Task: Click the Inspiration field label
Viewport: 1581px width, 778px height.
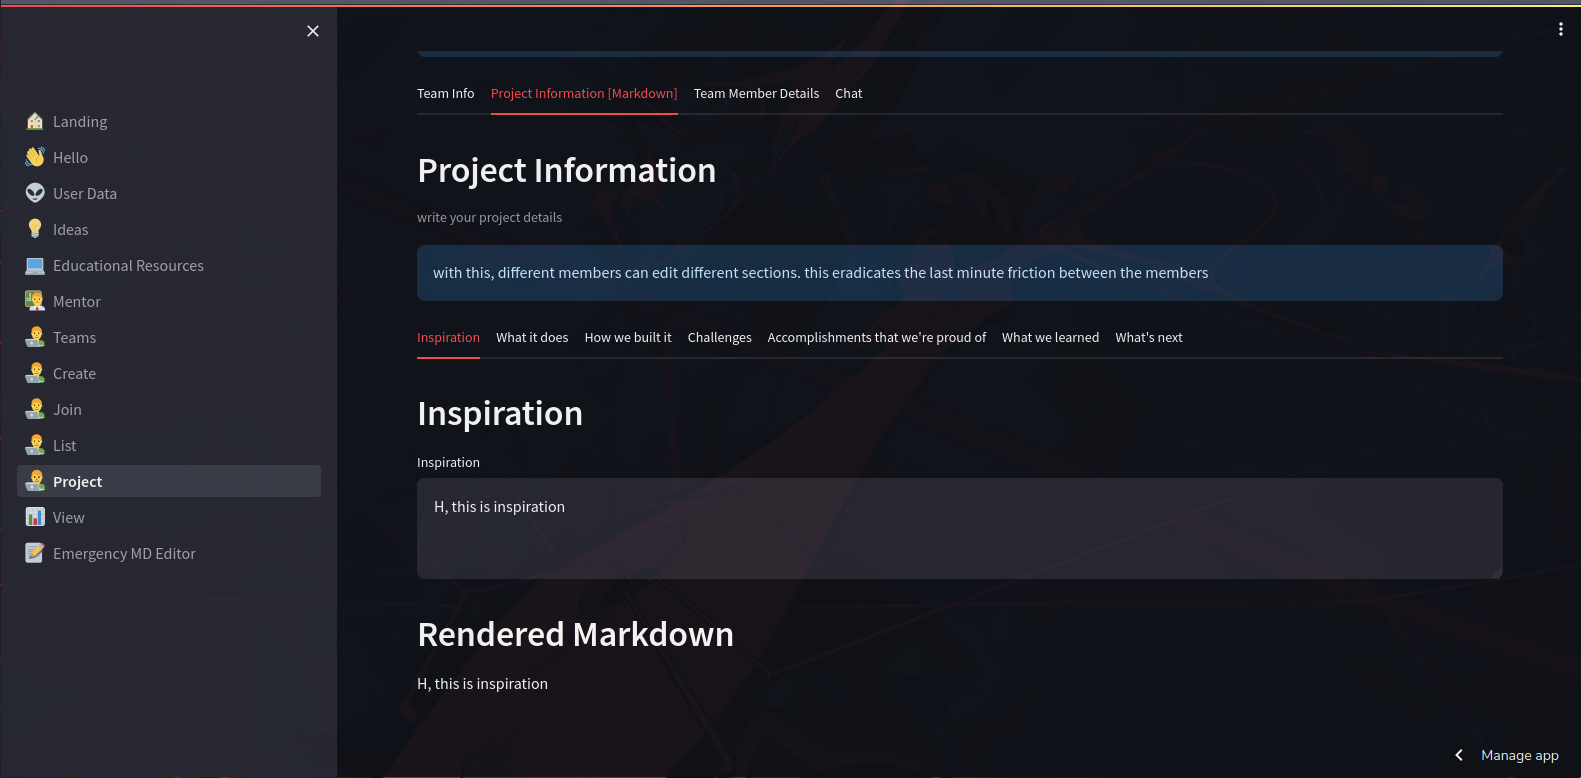Action: pos(448,462)
